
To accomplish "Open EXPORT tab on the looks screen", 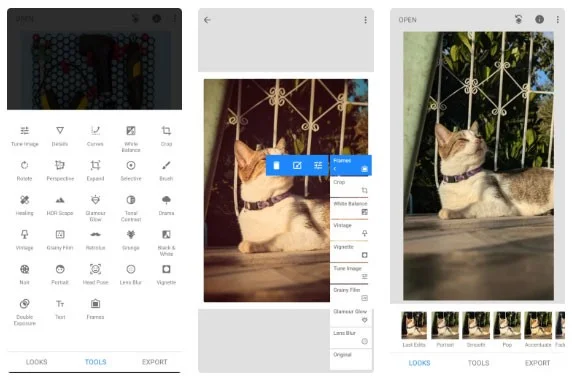I will (x=537, y=363).
